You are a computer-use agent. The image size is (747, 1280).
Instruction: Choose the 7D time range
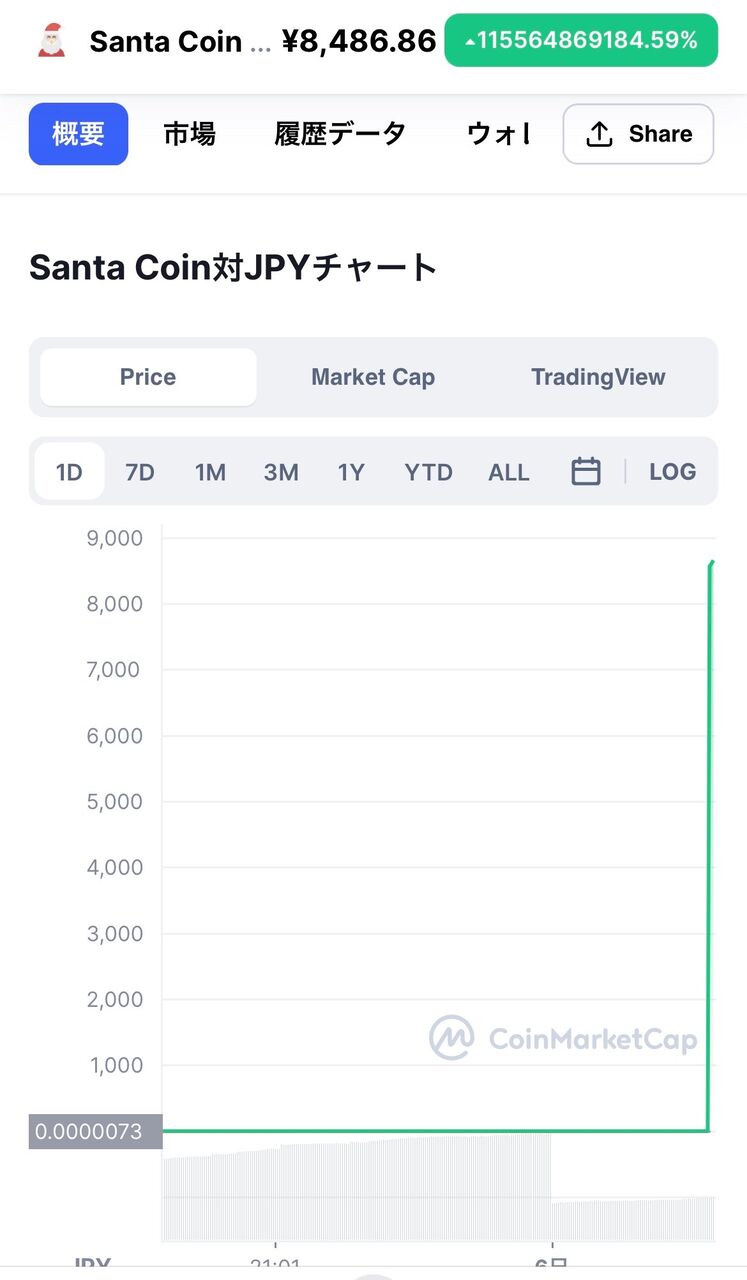(140, 471)
